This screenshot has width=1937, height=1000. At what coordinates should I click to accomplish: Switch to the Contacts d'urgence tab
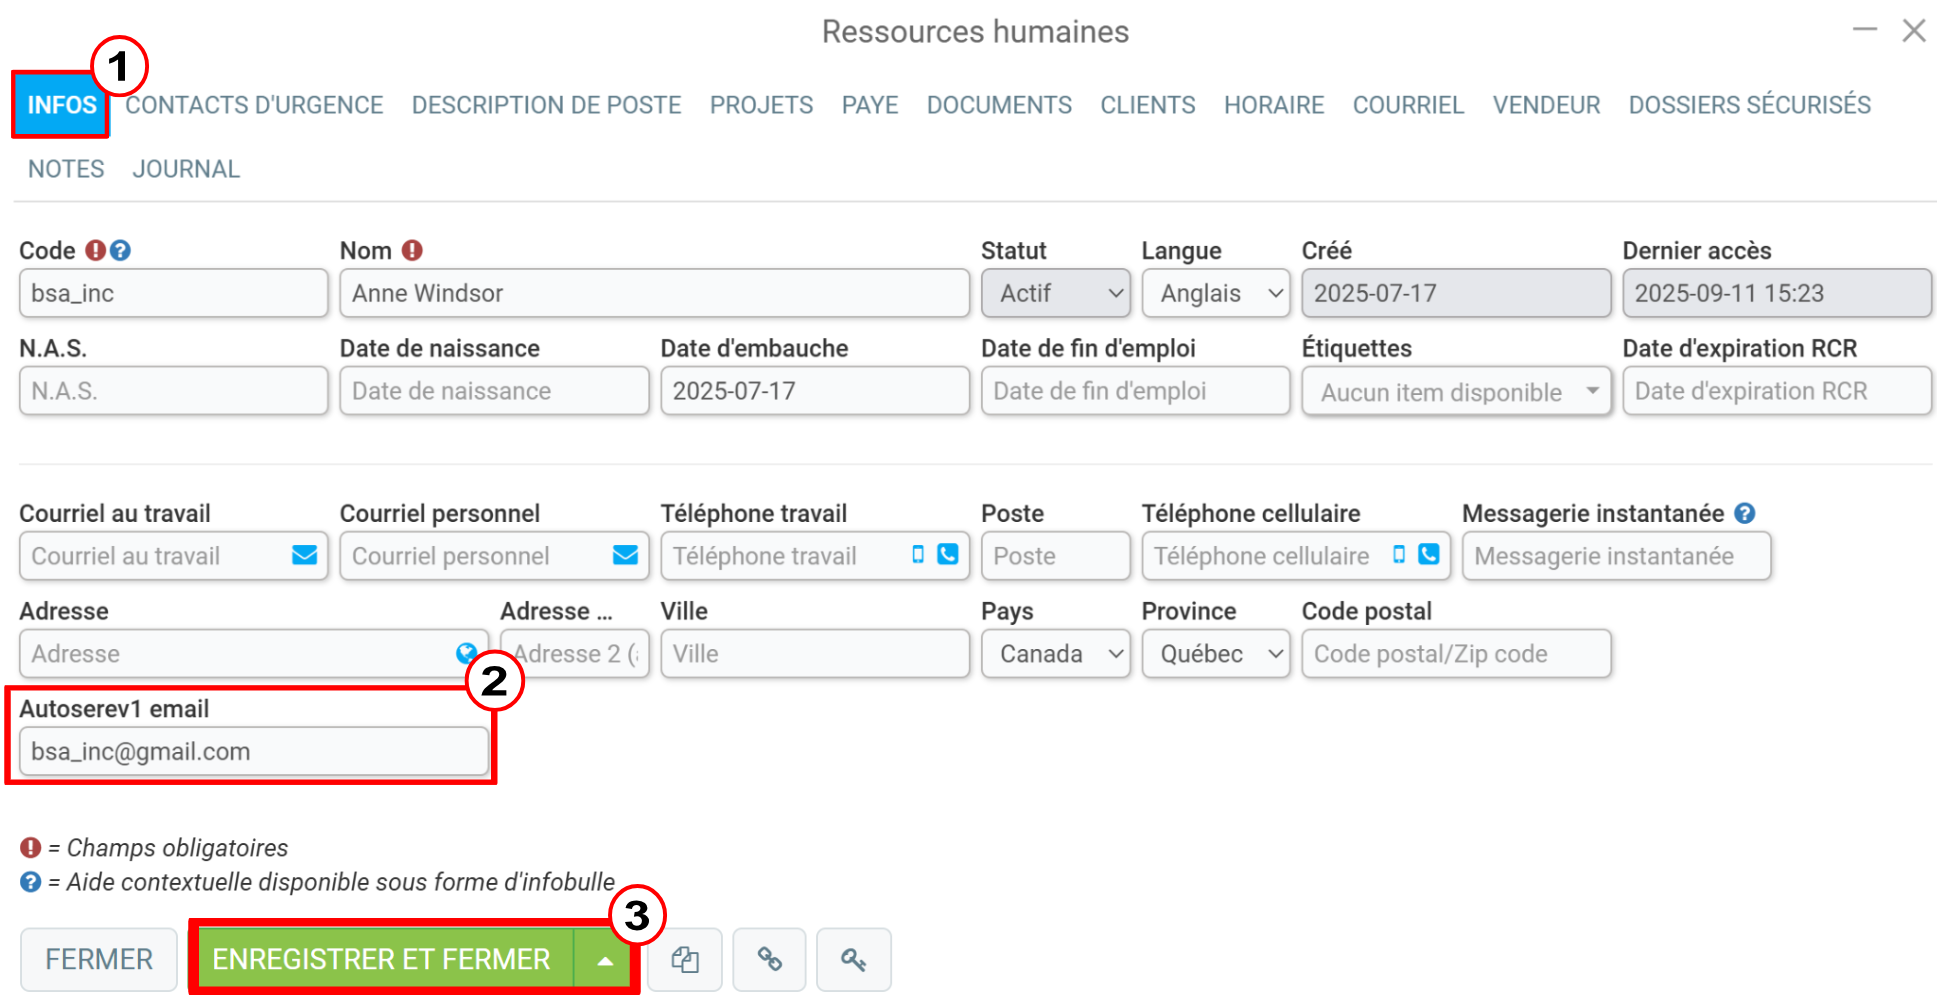point(254,105)
